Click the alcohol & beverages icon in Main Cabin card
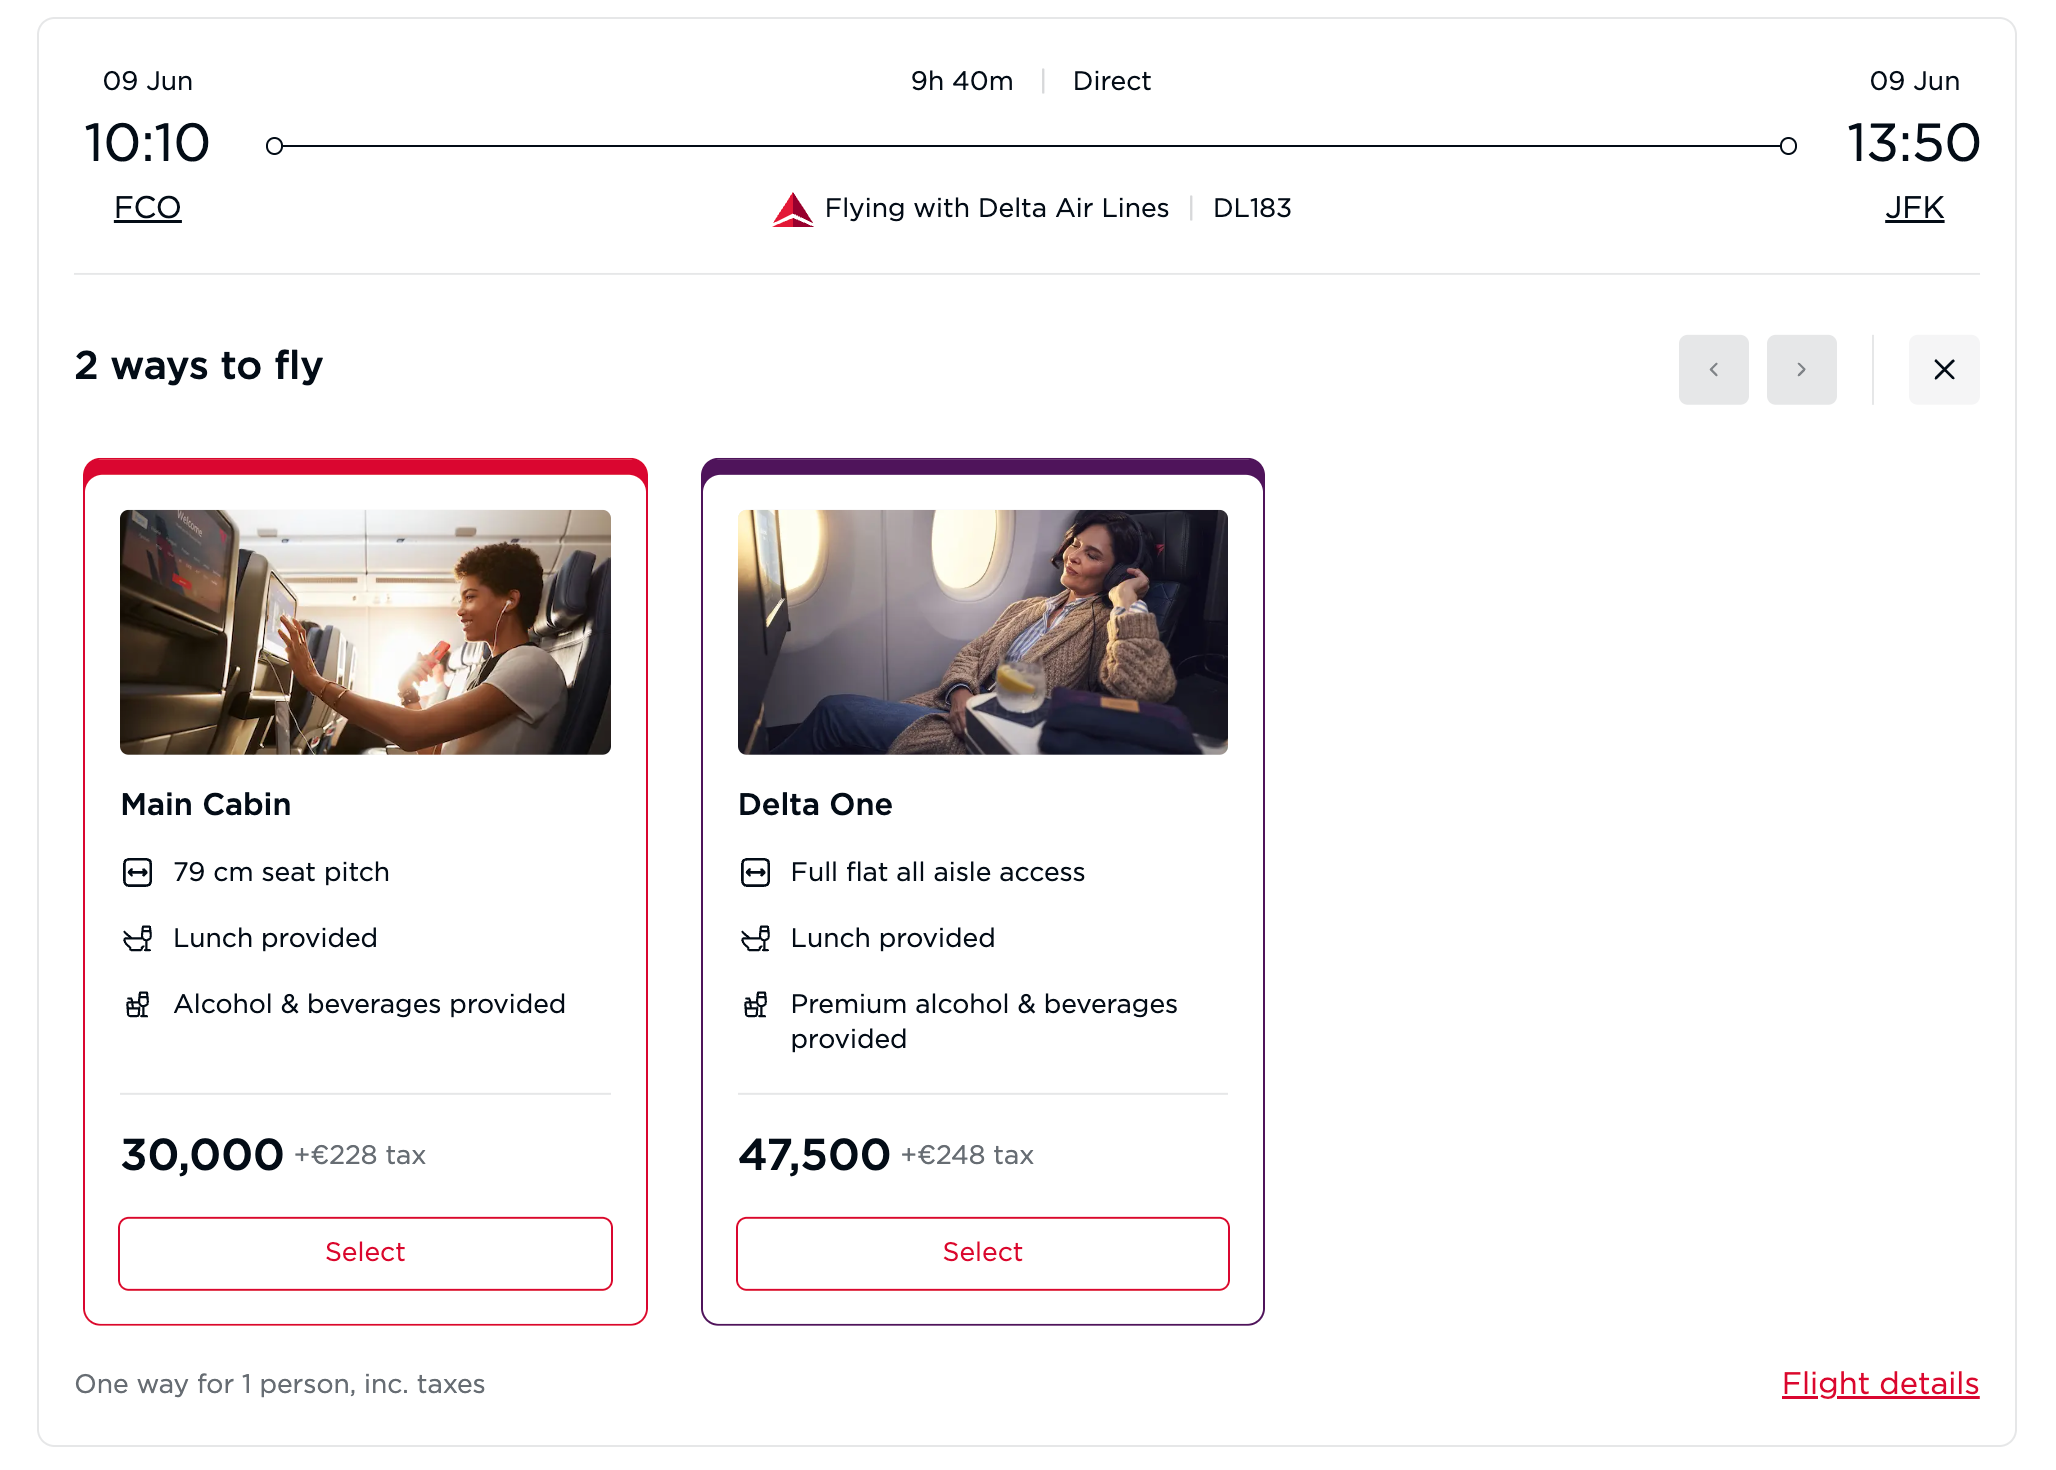This screenshot has height=1470, width=2056. click(140, 1004)
